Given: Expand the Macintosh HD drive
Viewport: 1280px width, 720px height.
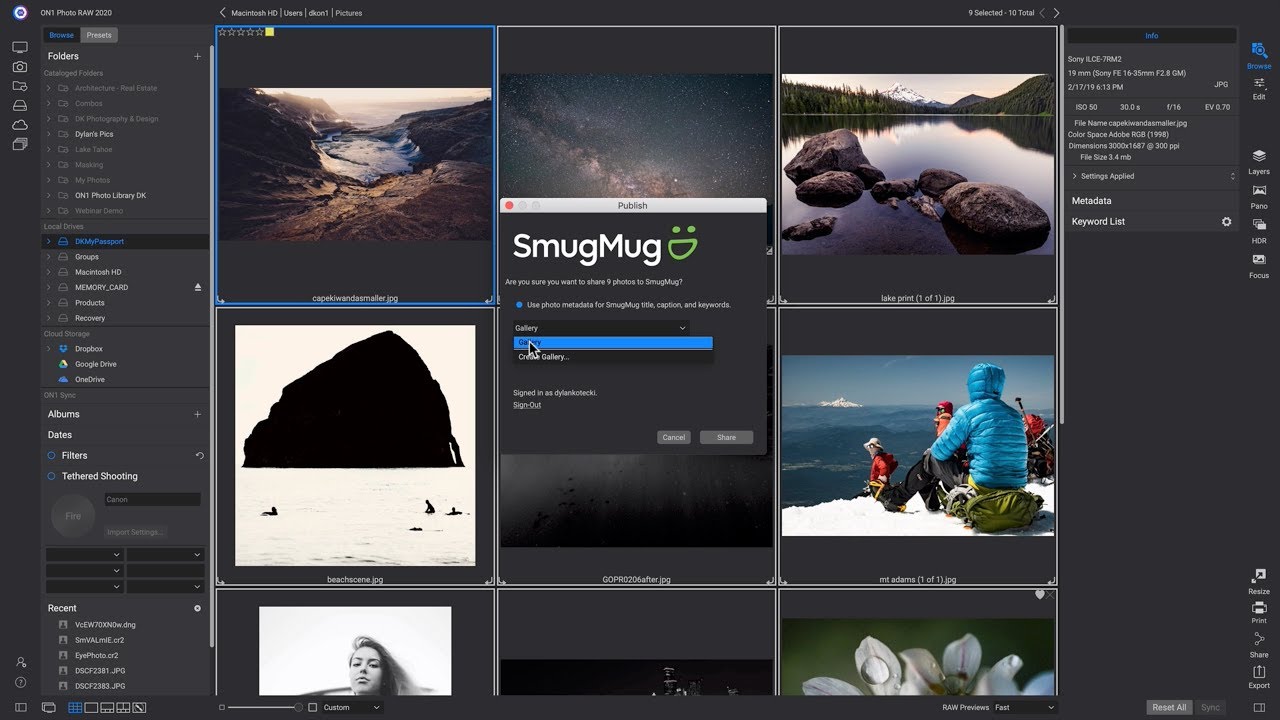Looking at the screenshot, I should [x=48, y=272].
